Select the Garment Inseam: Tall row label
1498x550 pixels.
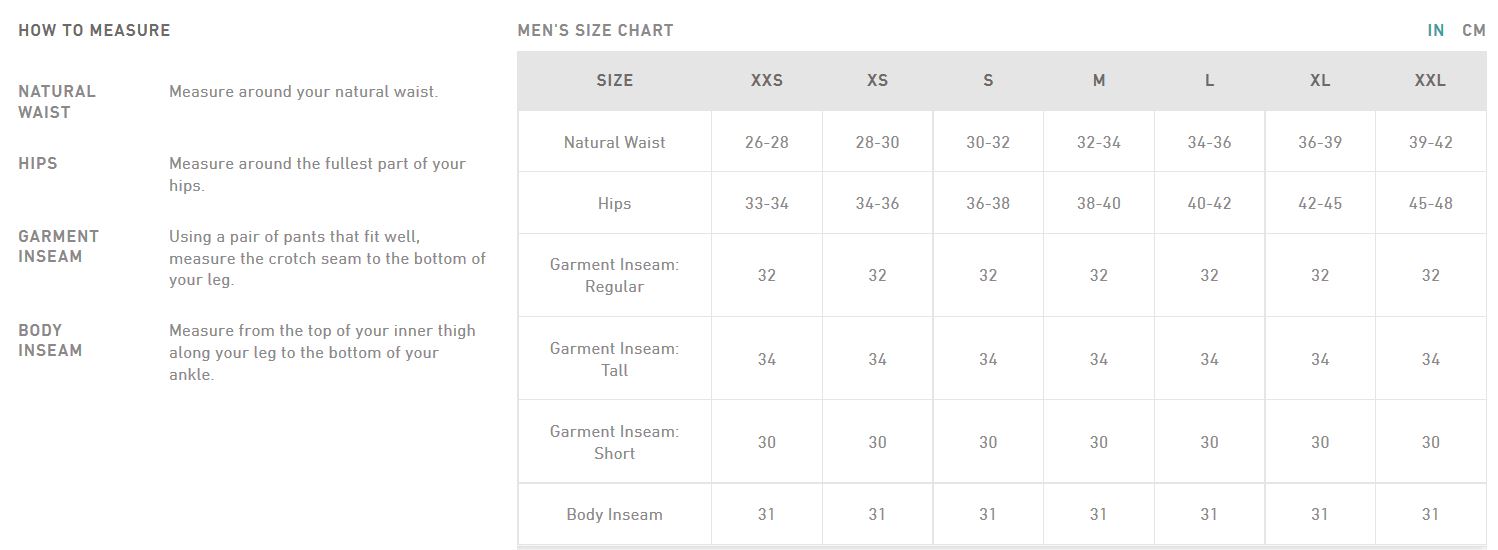coord(614,359)
